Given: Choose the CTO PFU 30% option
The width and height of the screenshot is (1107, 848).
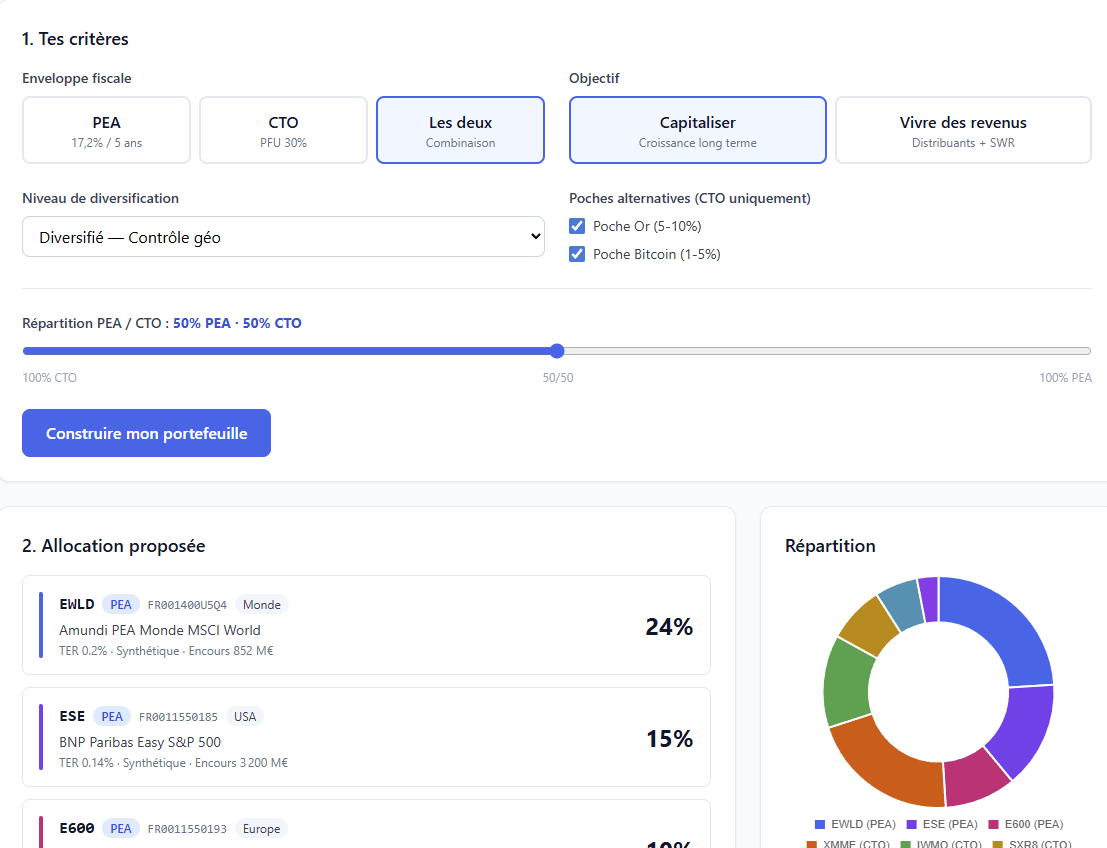Looking at the screenshot, I should (x=283, y=130).
